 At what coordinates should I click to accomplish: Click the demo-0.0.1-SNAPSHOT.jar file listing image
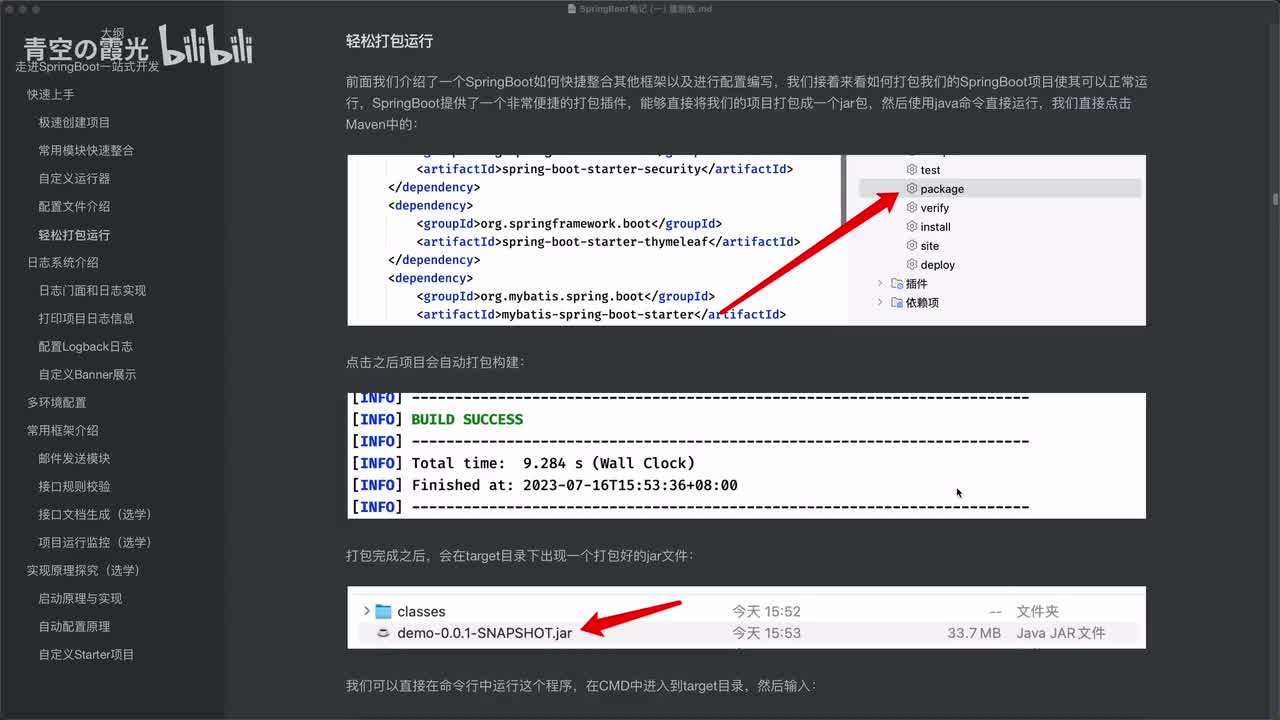pyautogui.click(x=746, y=617)
